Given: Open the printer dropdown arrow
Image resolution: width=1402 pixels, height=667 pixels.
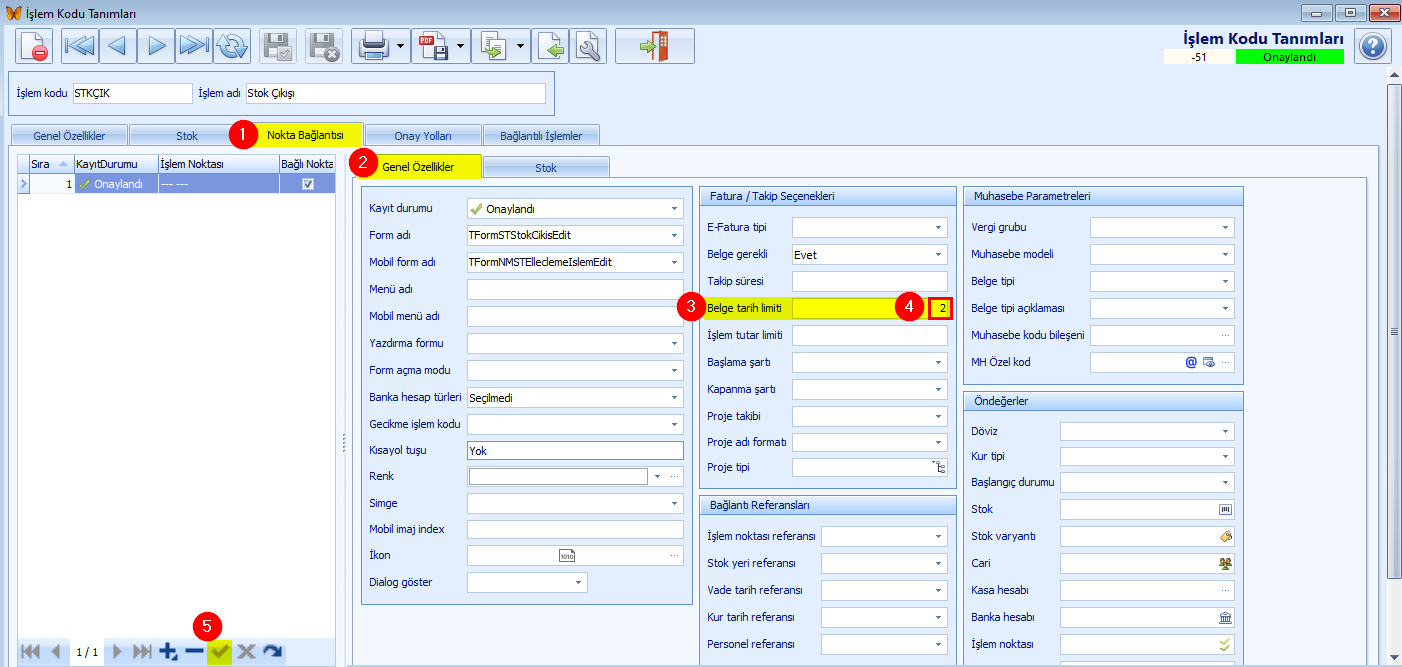Looking at the screenshot, I should point(401,47).
